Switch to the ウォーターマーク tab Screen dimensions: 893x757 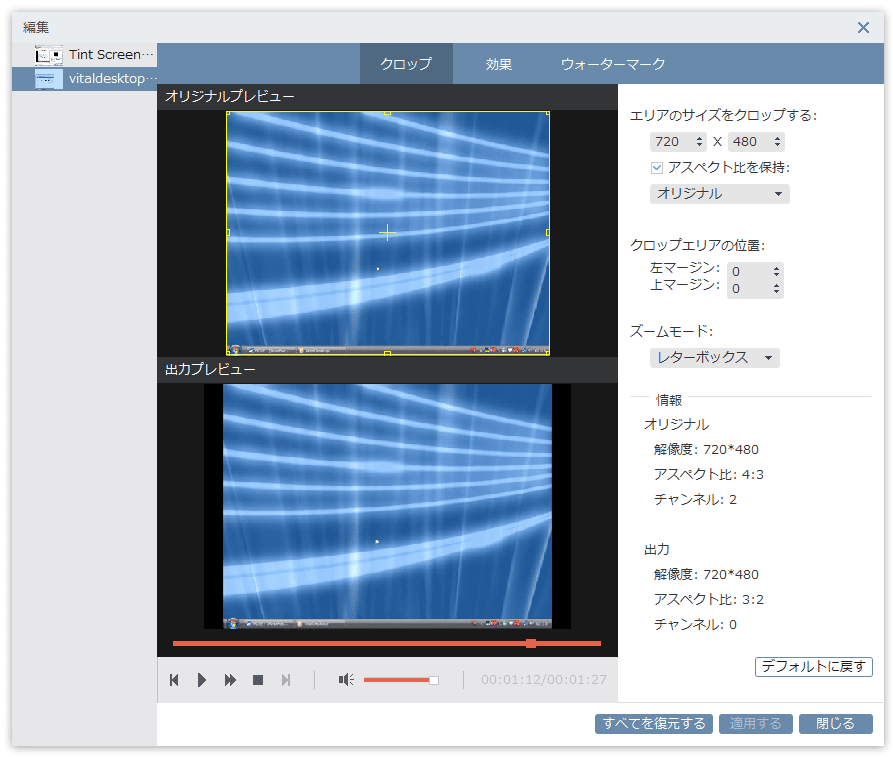point(613,64)
